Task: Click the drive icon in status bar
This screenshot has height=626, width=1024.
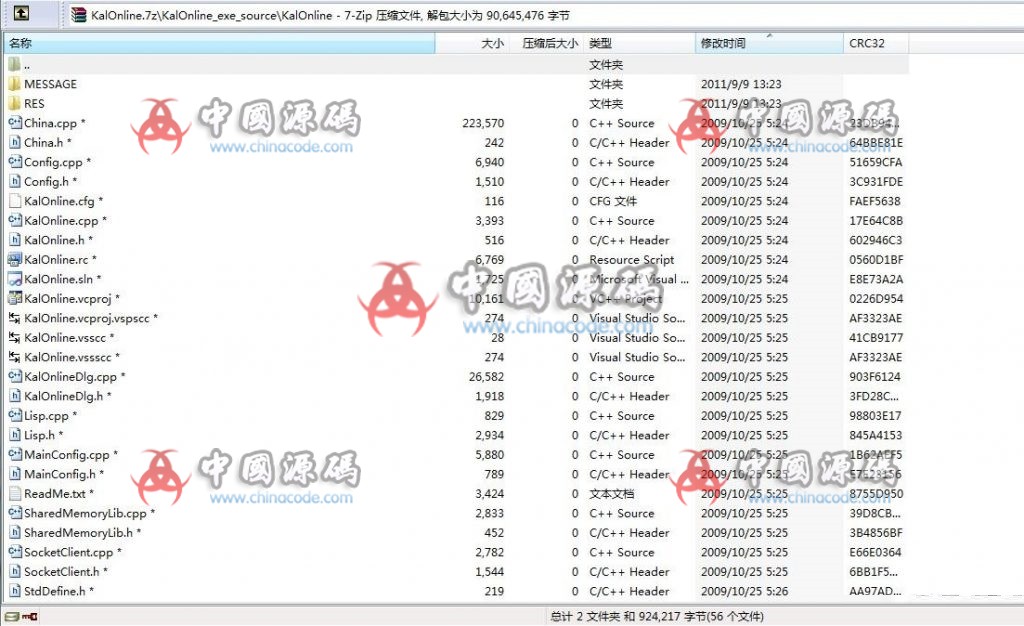Action: click(x=12, y=616)
